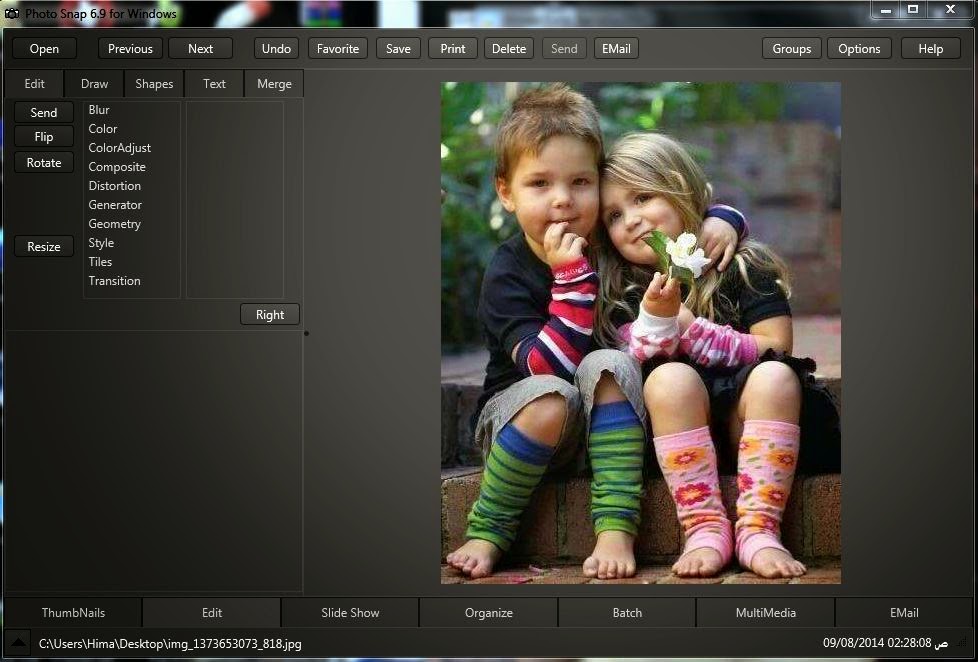Select Transition in the effects list
Viewport: 978px width, 662px height.
coord(115,281)
